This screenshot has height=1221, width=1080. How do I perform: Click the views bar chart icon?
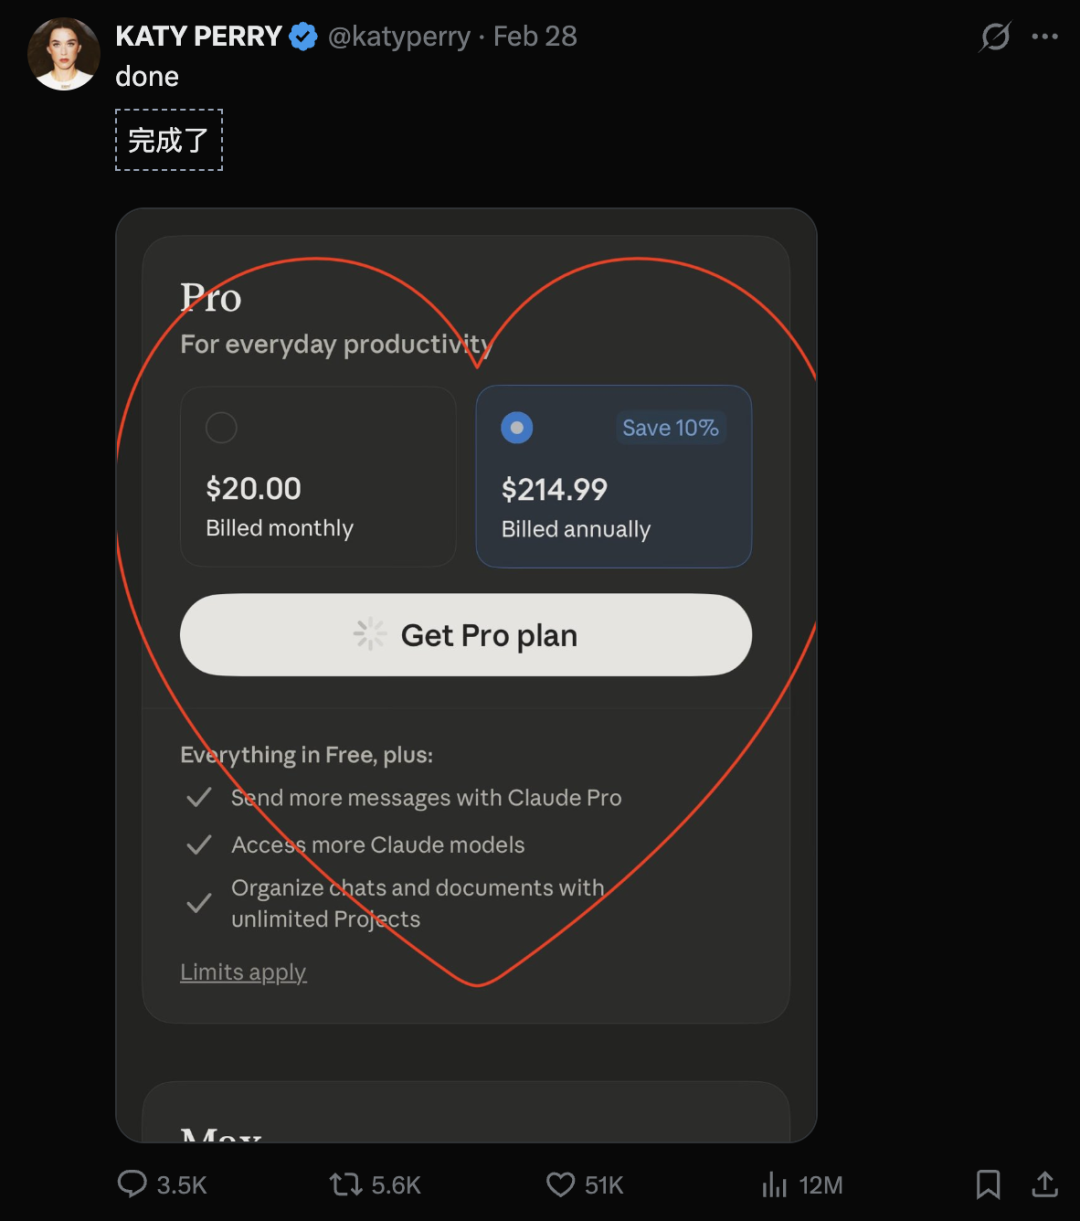[775, 1185]
